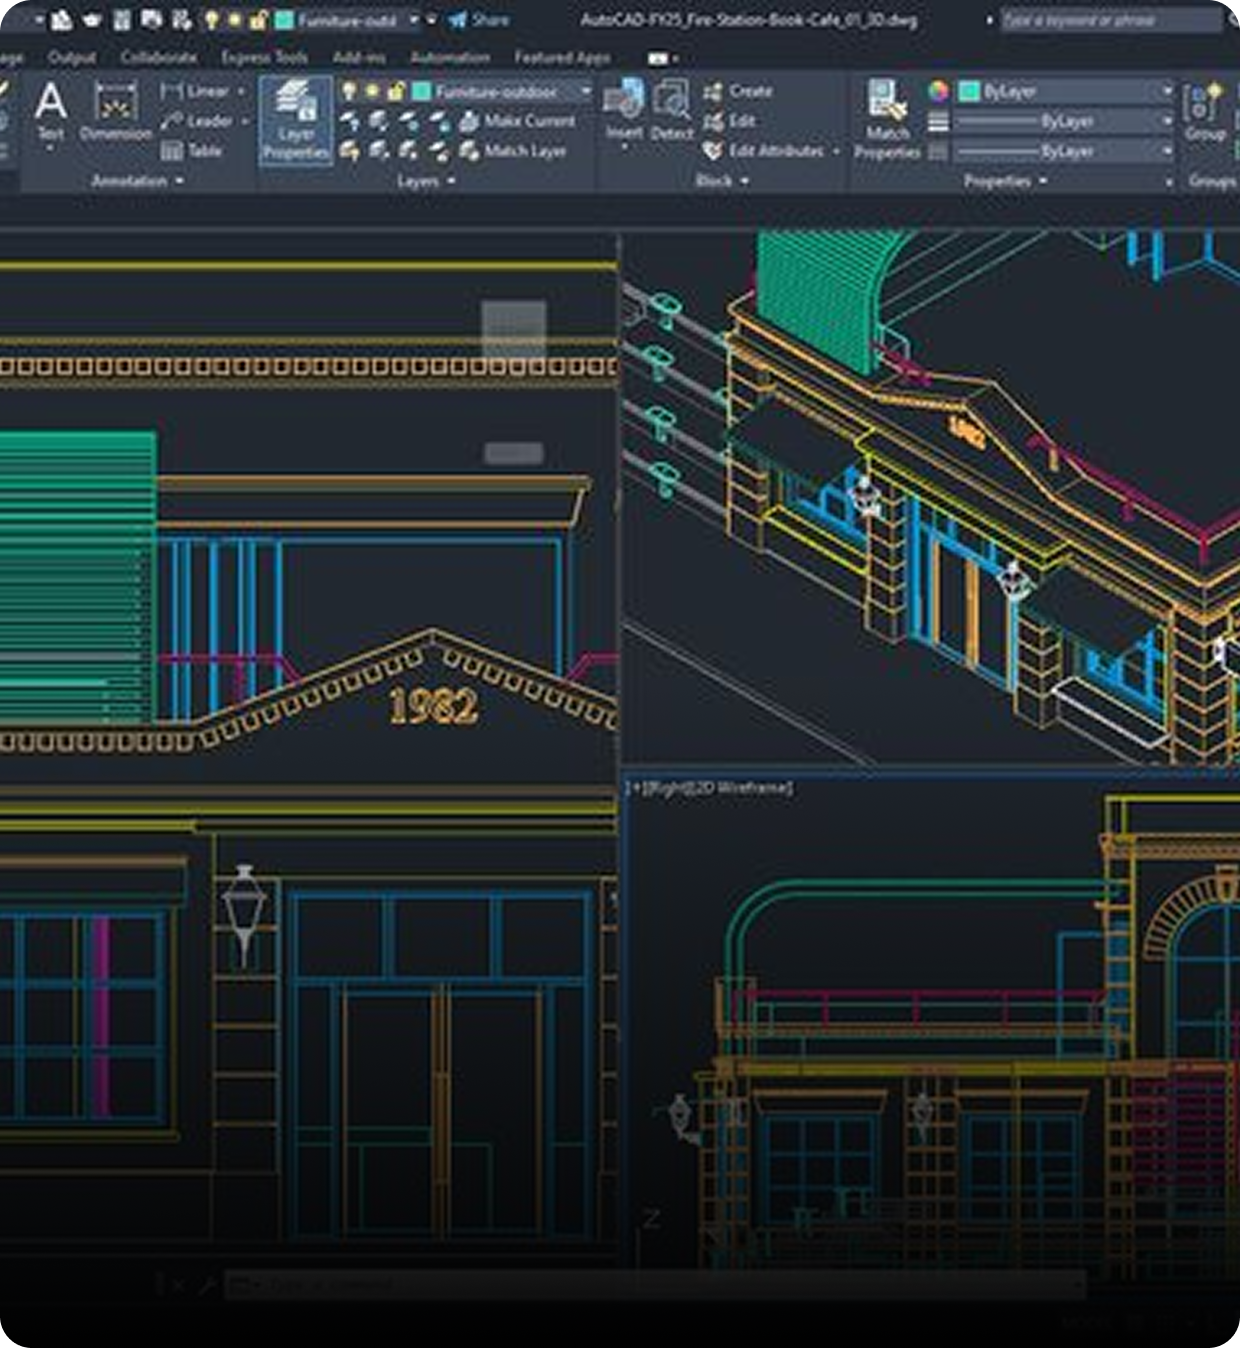The width and height of the screenshot is (1240, 1348).
Task: Switch to the Output tab
Action: pyautogui.click(x=72, y=57)
